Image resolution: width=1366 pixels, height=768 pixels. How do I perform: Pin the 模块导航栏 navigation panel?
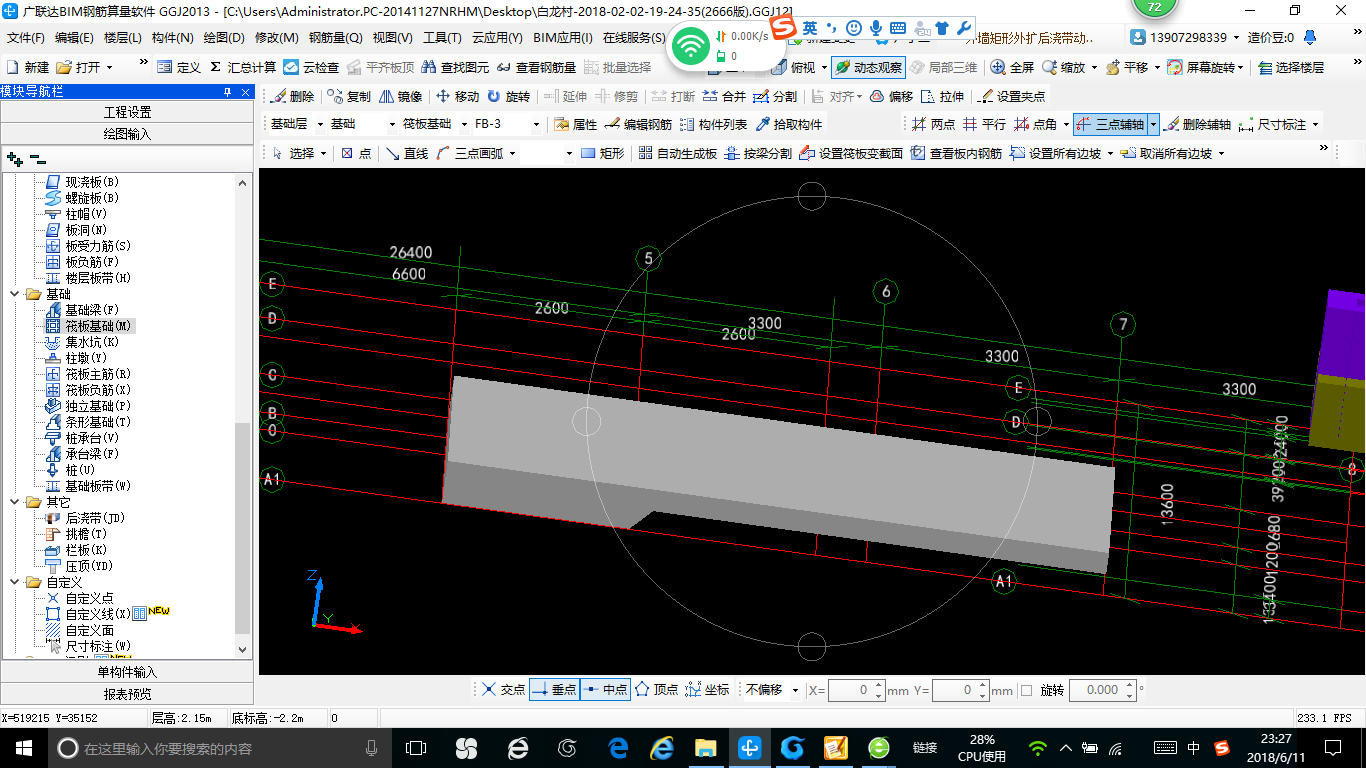227,91
